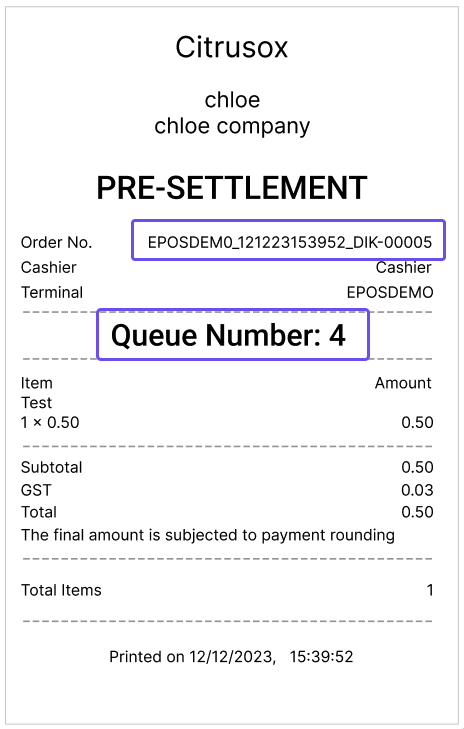
Task: Click the Amount column header
Action: tap(403, 383)
